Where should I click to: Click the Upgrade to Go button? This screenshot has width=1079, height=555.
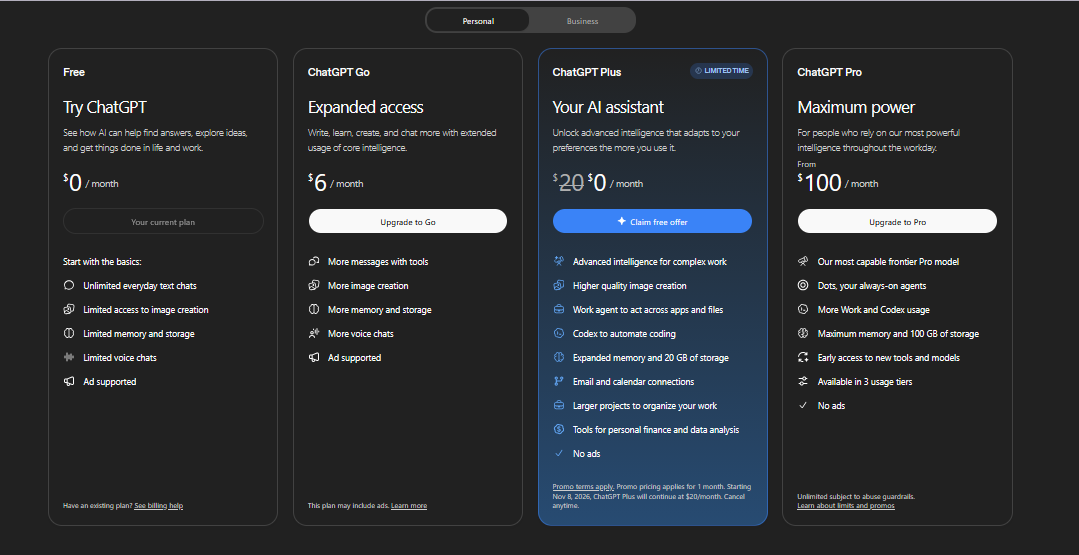click(408, 221)
